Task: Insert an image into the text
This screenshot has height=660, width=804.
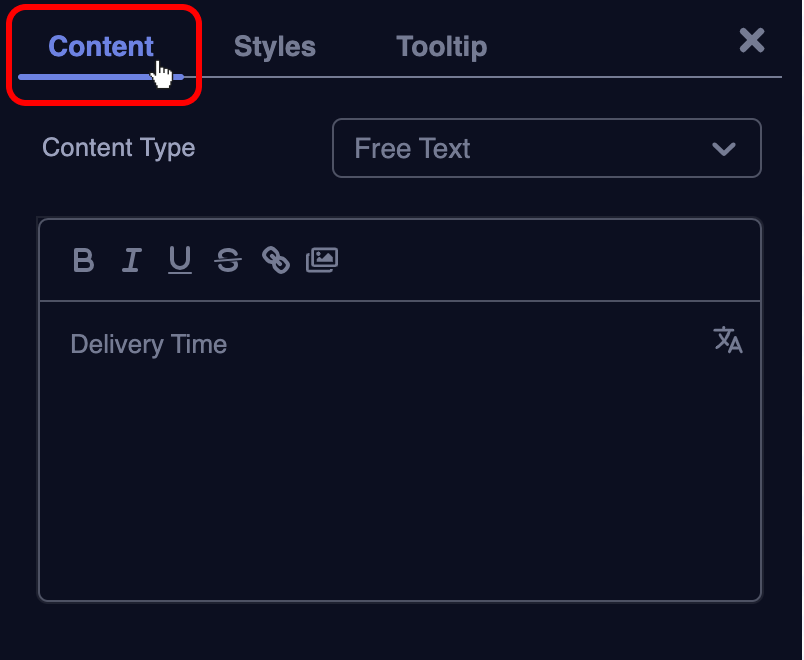Action: (322, 260)
